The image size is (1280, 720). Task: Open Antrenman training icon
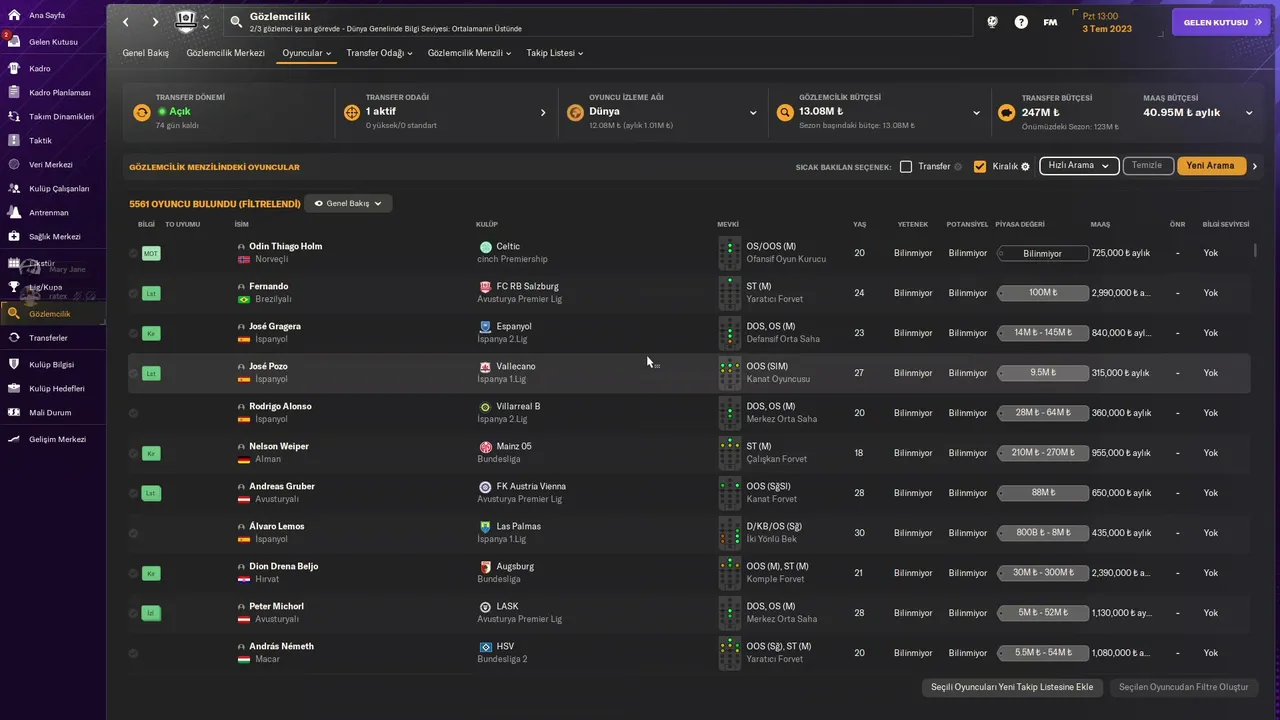14,212
